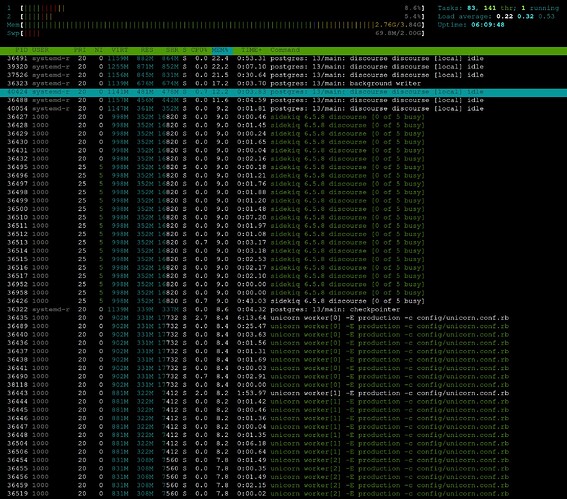Click the highlighted postgres row with 12.2 MEM%

click(284, 92)
